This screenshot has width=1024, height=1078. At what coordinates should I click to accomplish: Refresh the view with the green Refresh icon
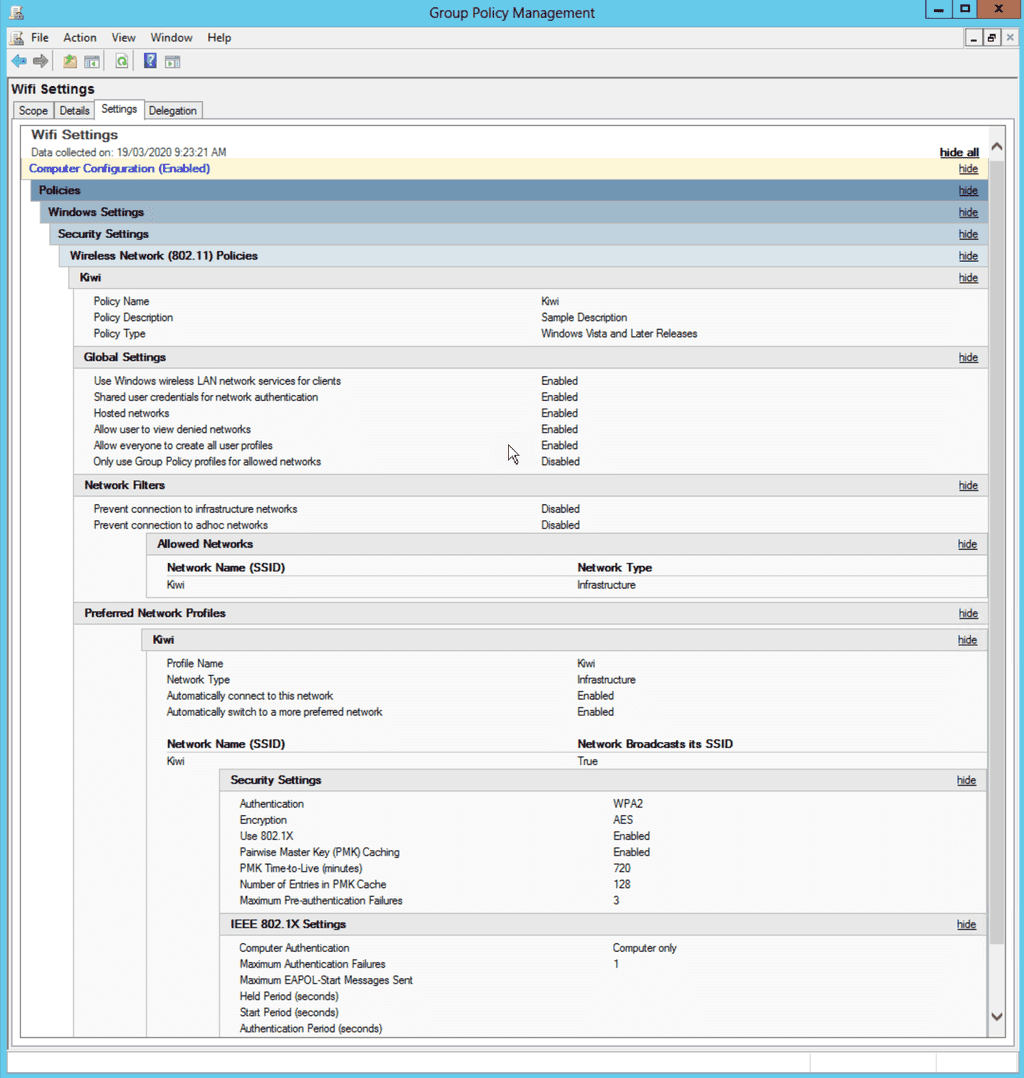[122, 61]
